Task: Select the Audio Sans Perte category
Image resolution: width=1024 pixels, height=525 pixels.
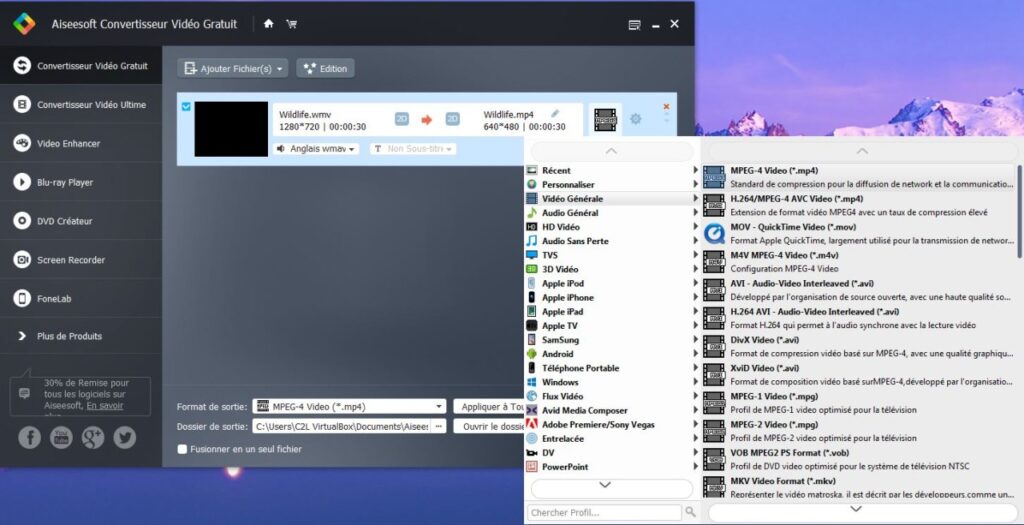Action: pos(612,241)
